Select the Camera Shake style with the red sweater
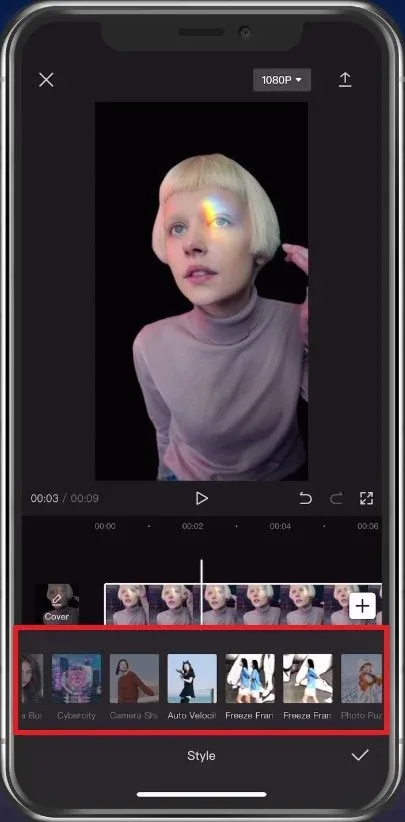The image size is (405, 822). point(134,687)
